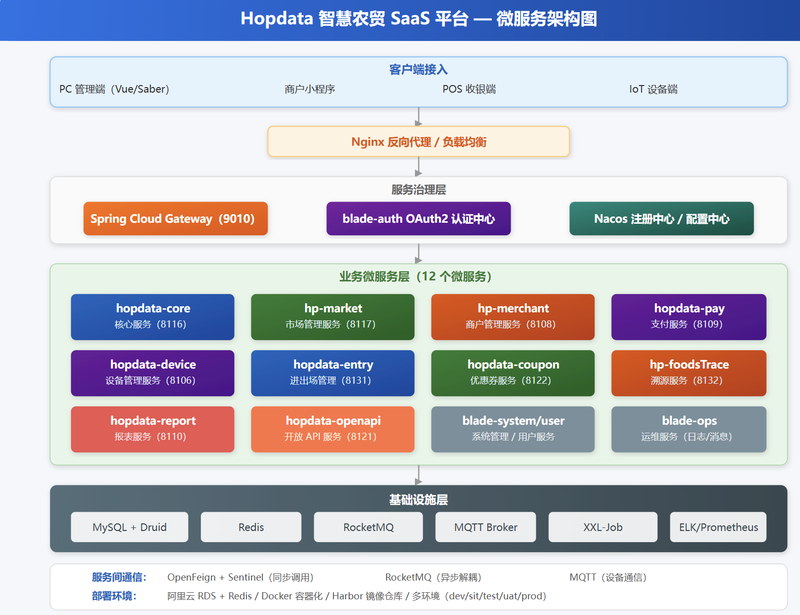
Task: Select the Redis infrastructure box
Action: (x=251, y=527)
